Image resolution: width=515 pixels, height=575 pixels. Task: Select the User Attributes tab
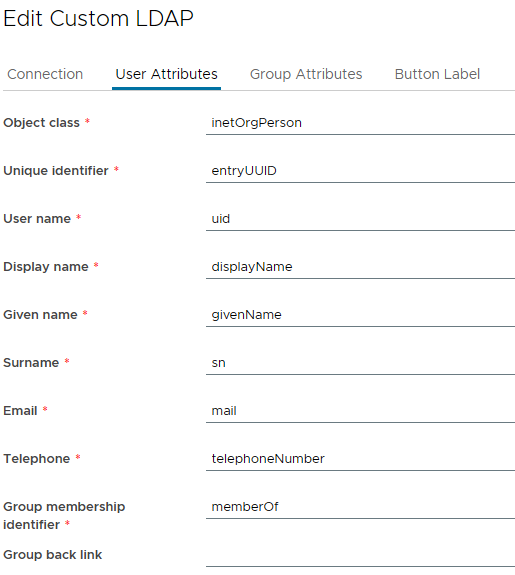click(x=167, y=74)
